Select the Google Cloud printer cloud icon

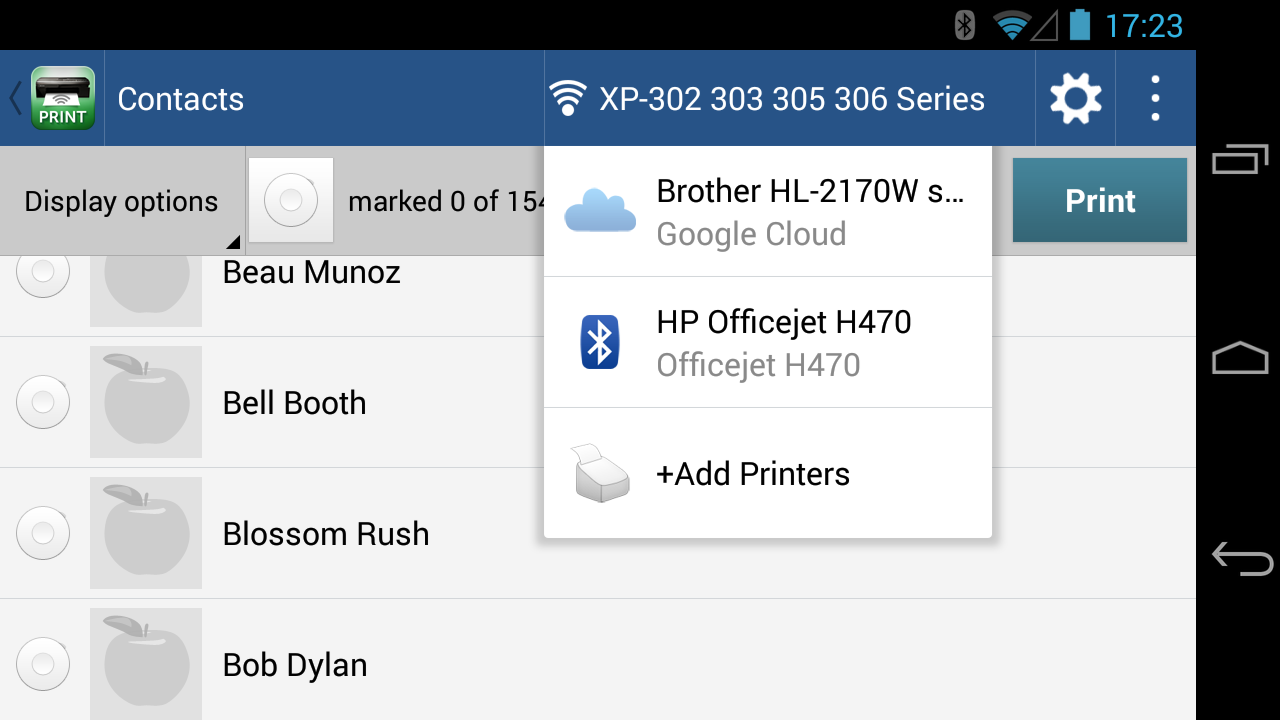point(600,209)
